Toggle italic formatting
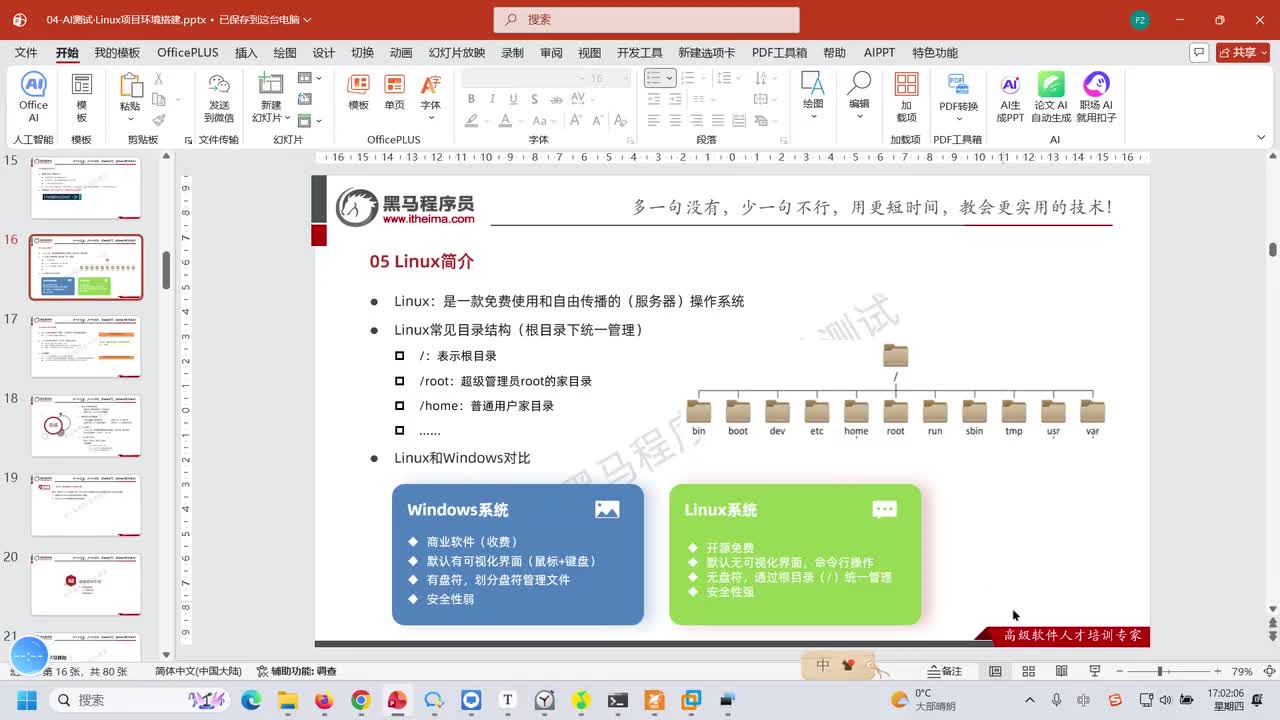The height and width of the screenshot is (720, 1280). pyautogui.click(x=492, y=99)
